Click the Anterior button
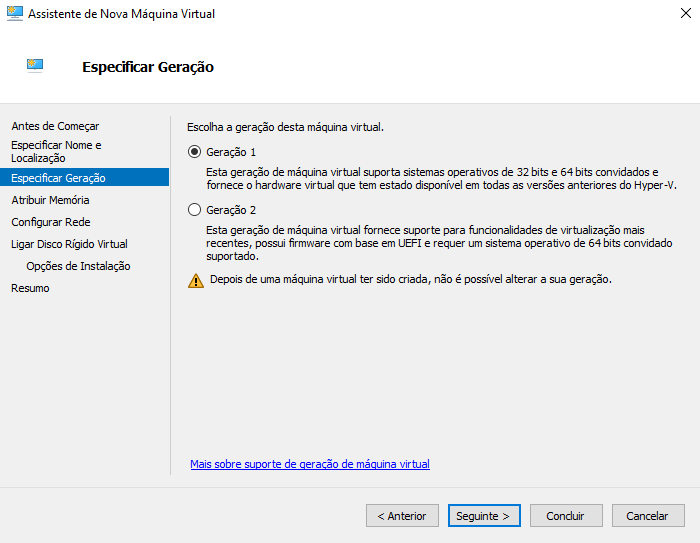The image size is (700, 543). (402, 516)
